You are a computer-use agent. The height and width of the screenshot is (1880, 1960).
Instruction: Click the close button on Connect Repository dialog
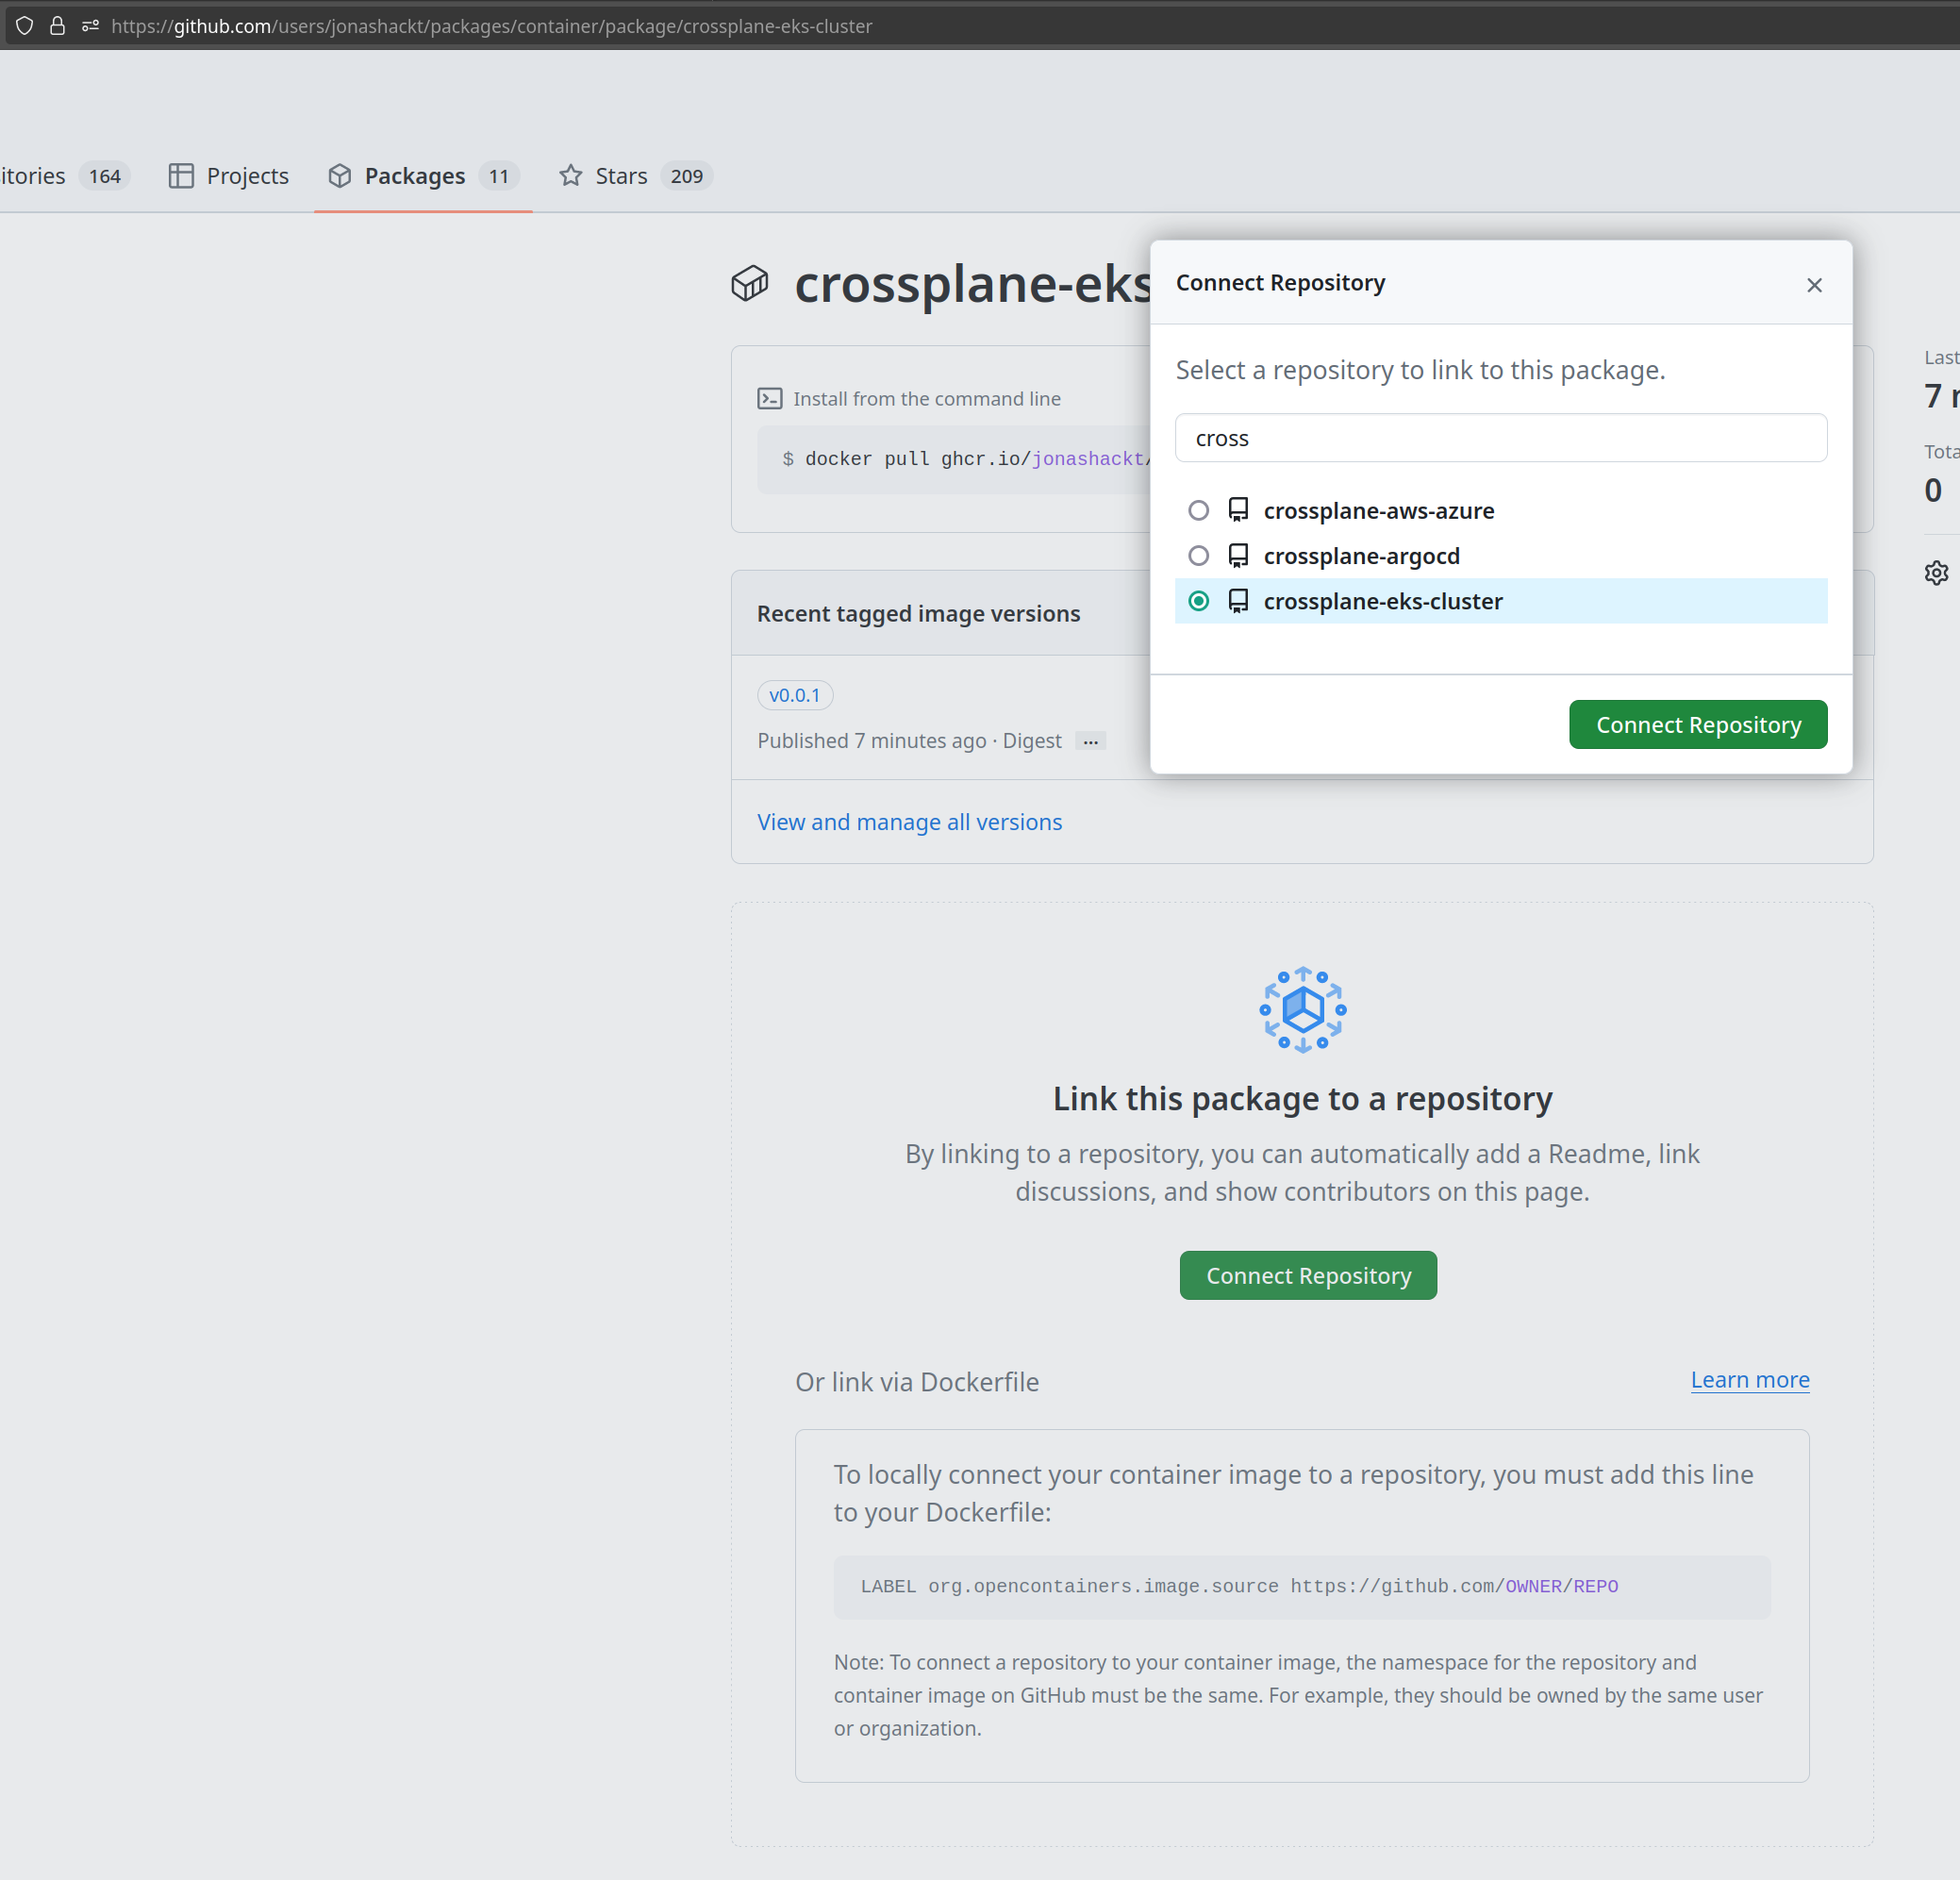tap(1815, 284)
